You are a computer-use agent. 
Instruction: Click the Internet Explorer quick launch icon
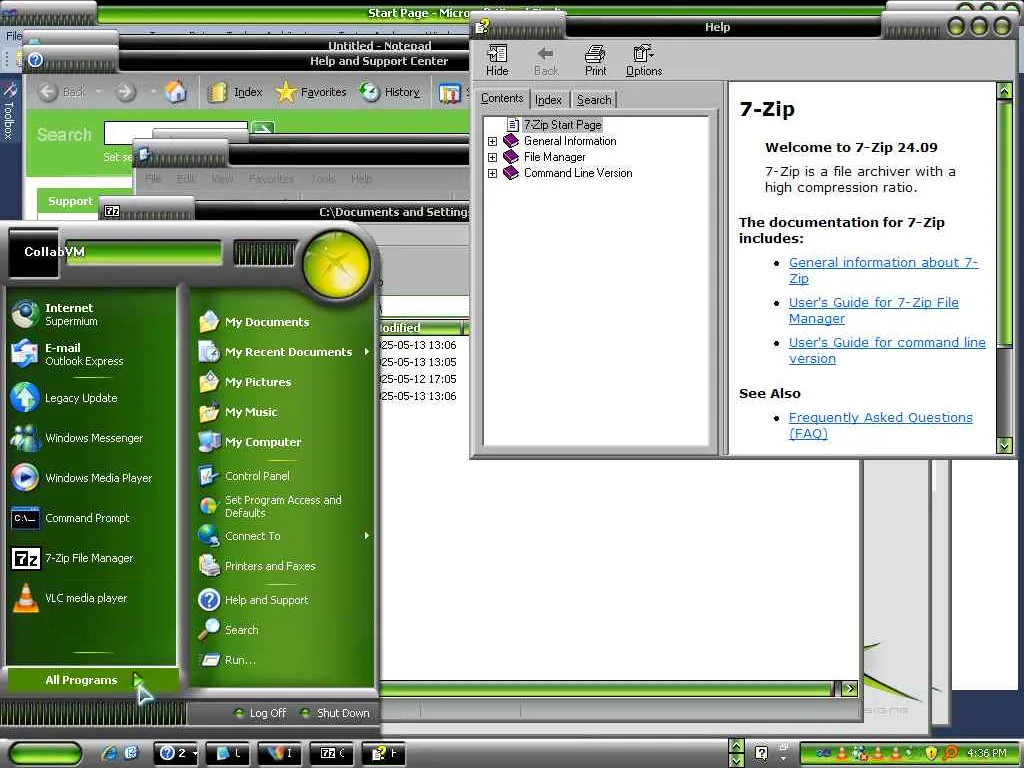click(x=109, y=753)
